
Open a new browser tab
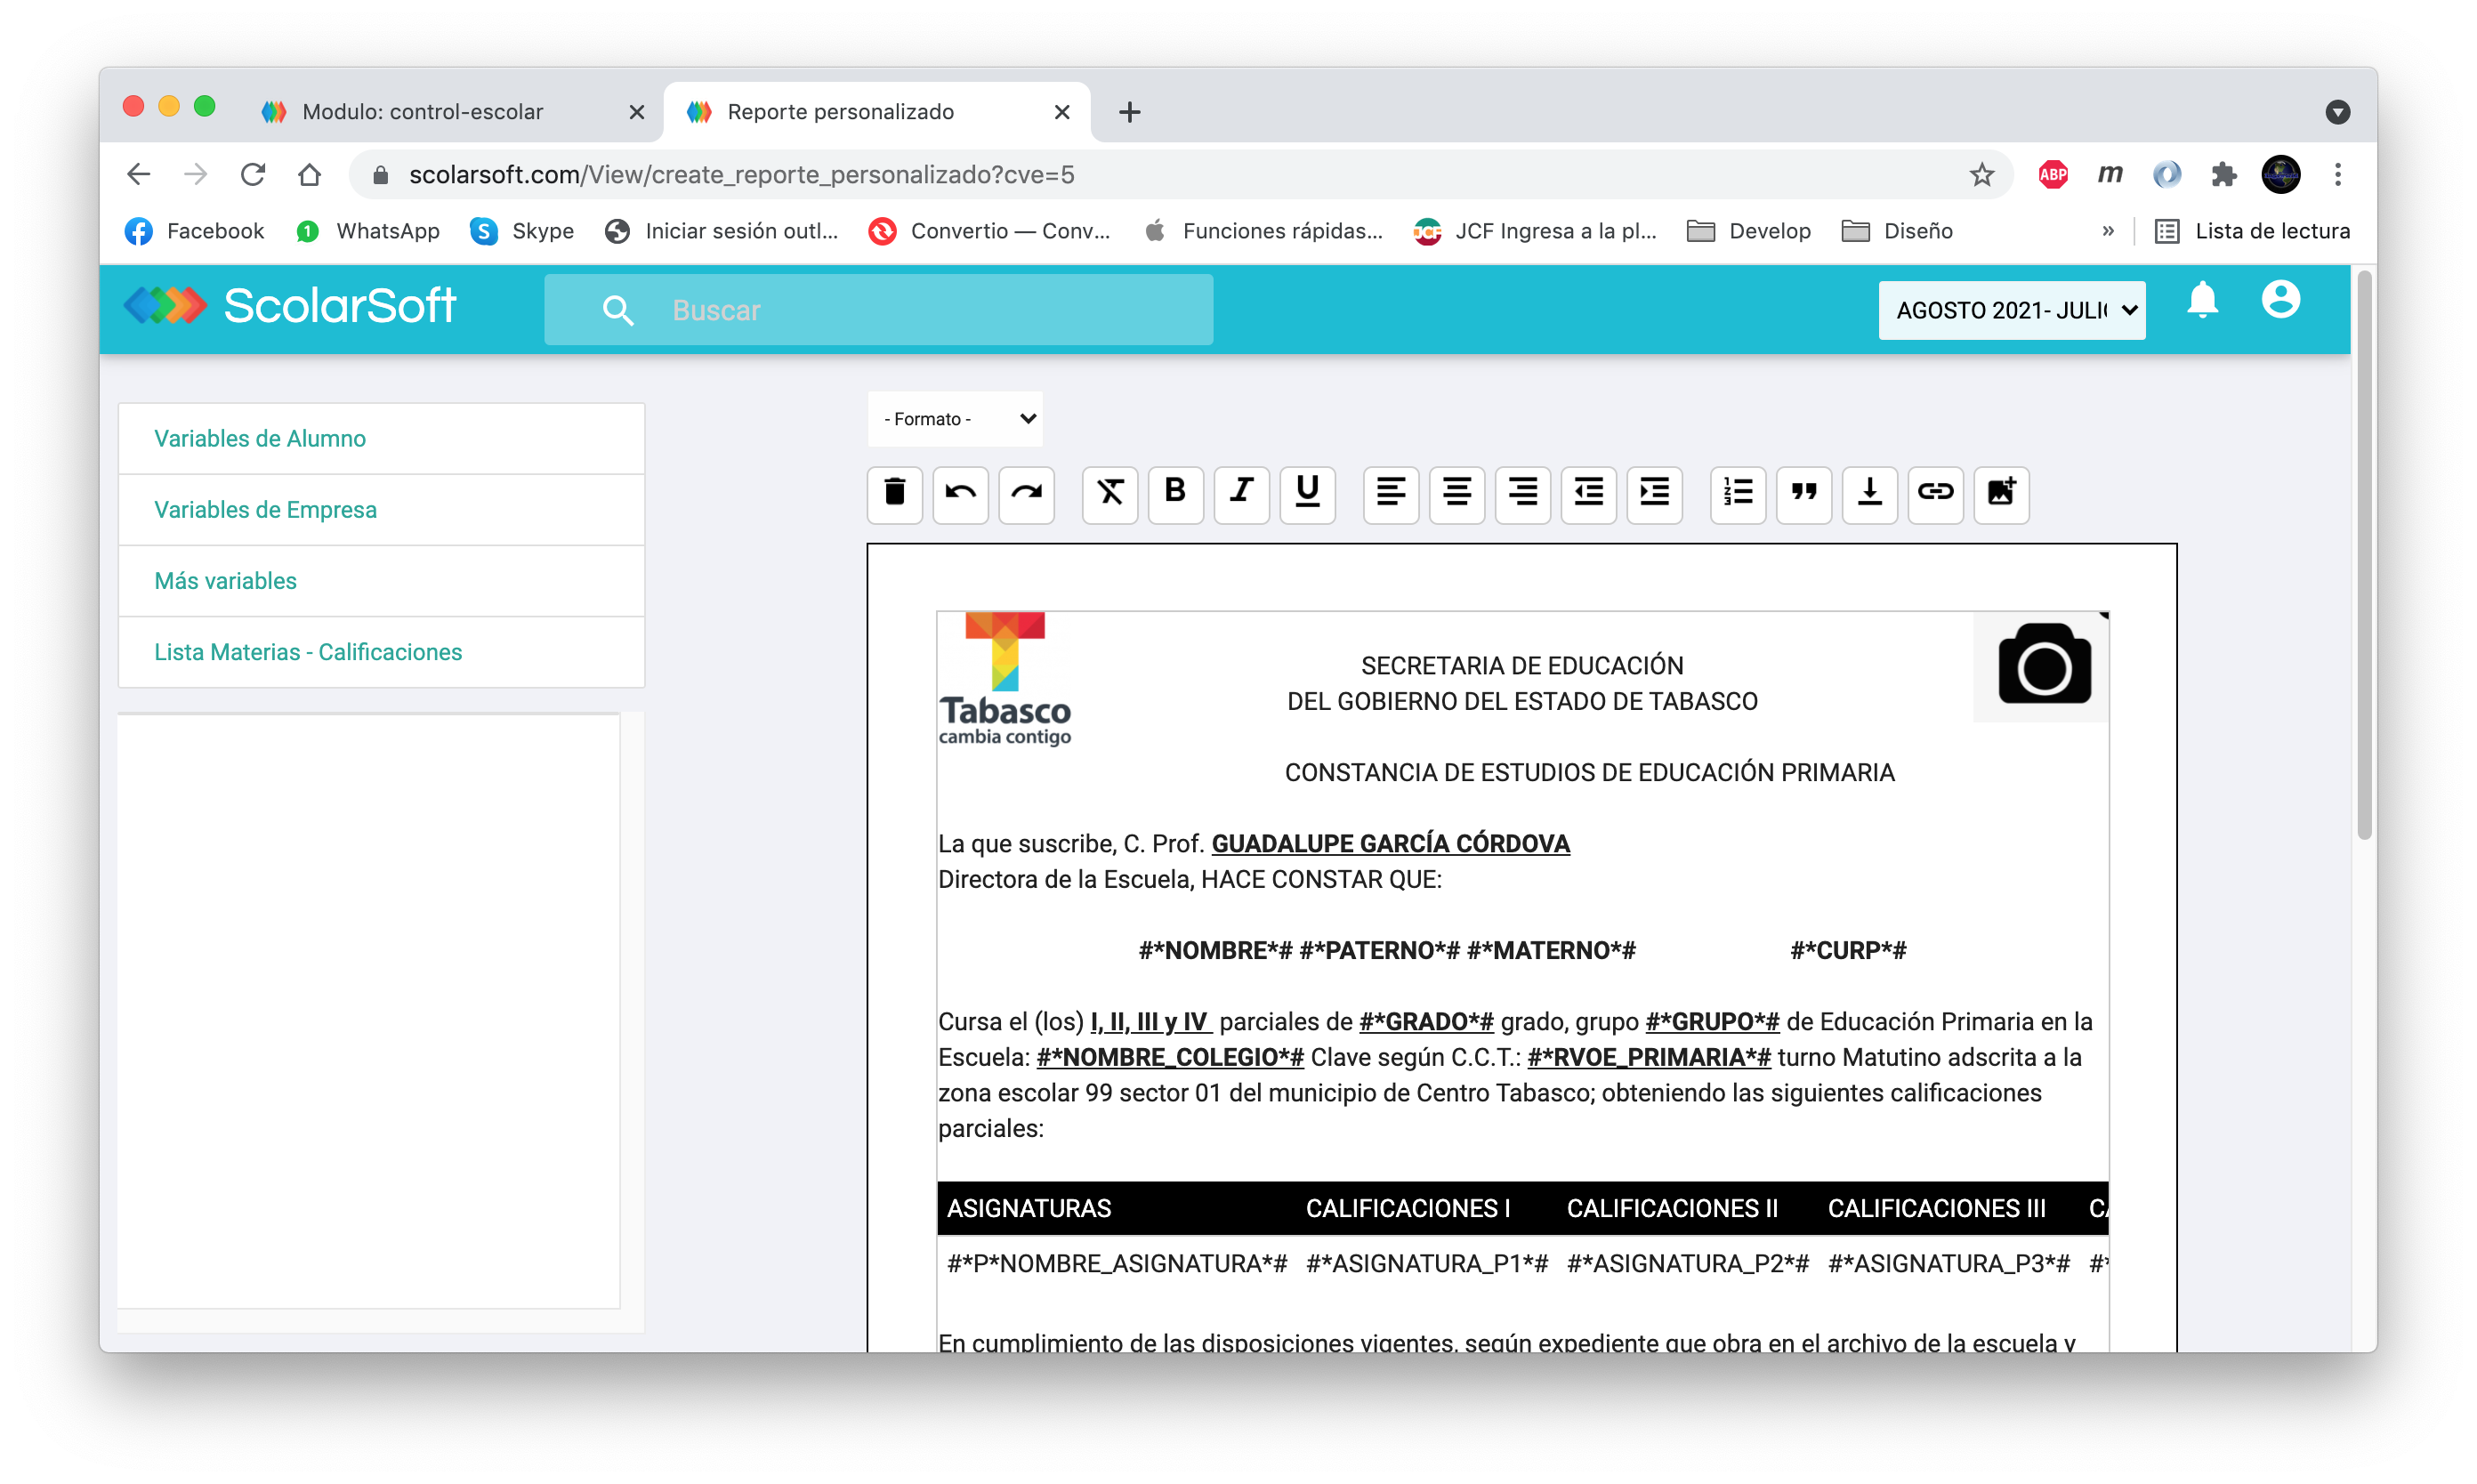pos(1129,112)
